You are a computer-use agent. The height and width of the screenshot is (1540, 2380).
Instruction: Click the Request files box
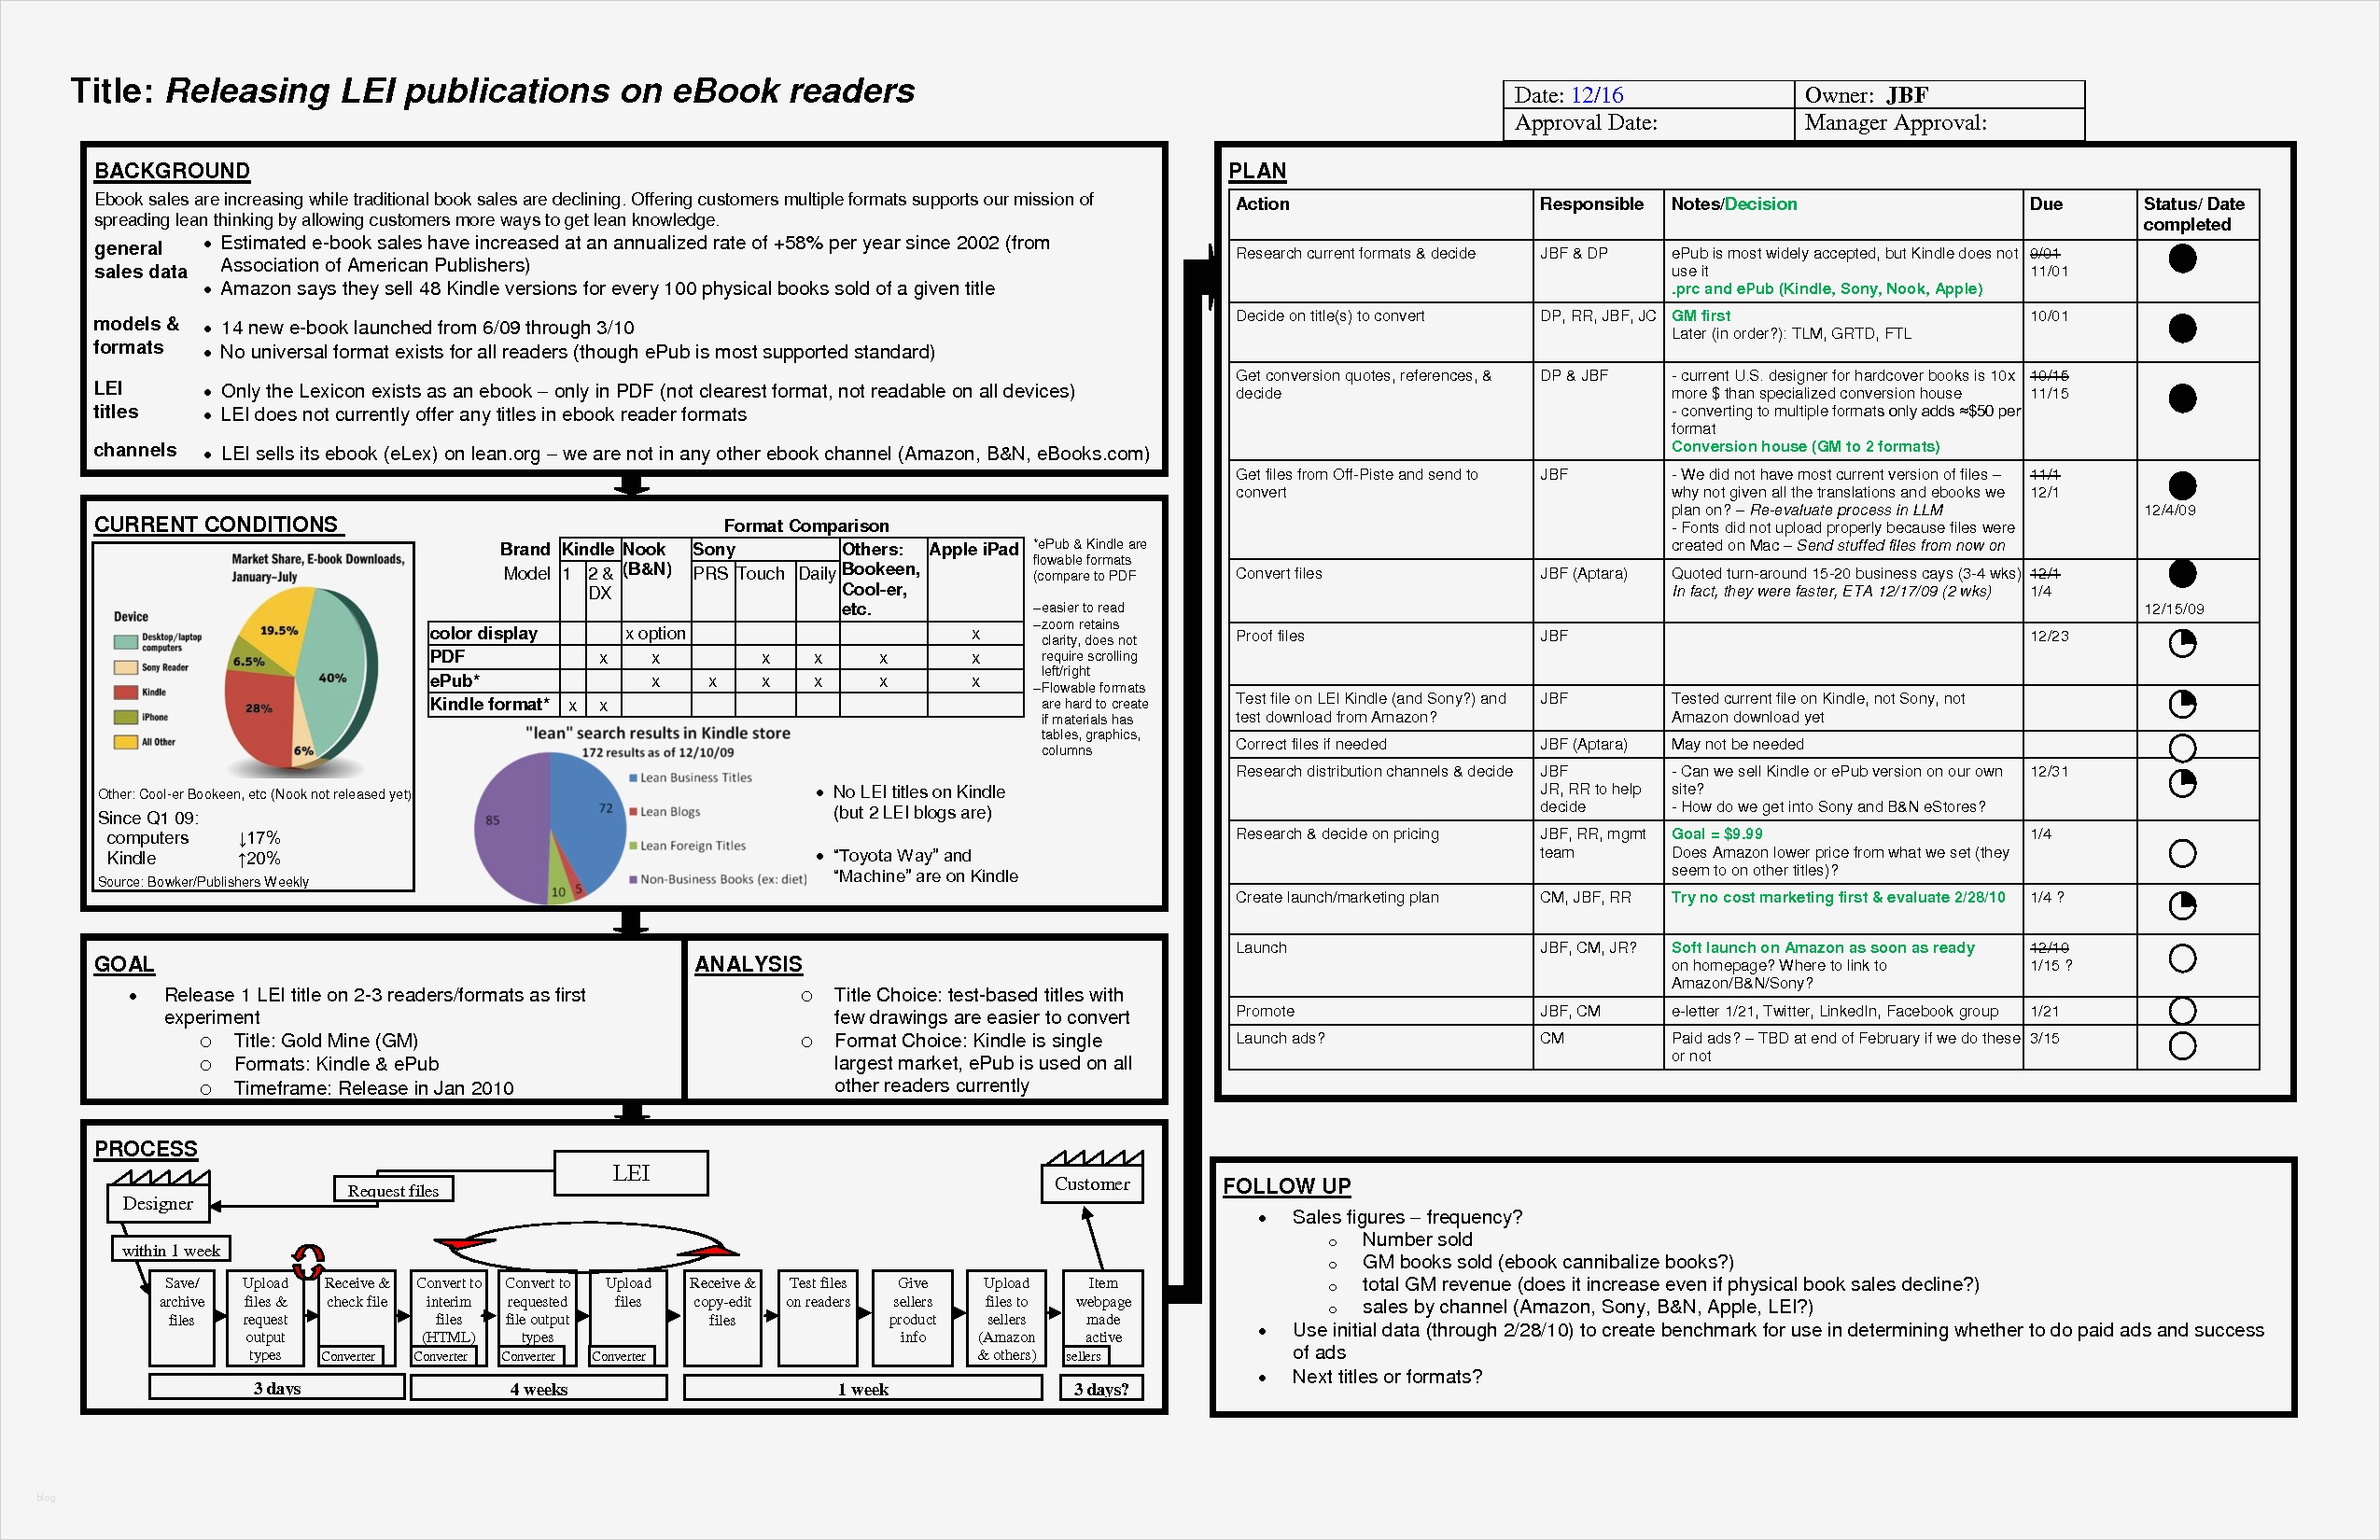pyautogui.click(x=393, y=1190)
